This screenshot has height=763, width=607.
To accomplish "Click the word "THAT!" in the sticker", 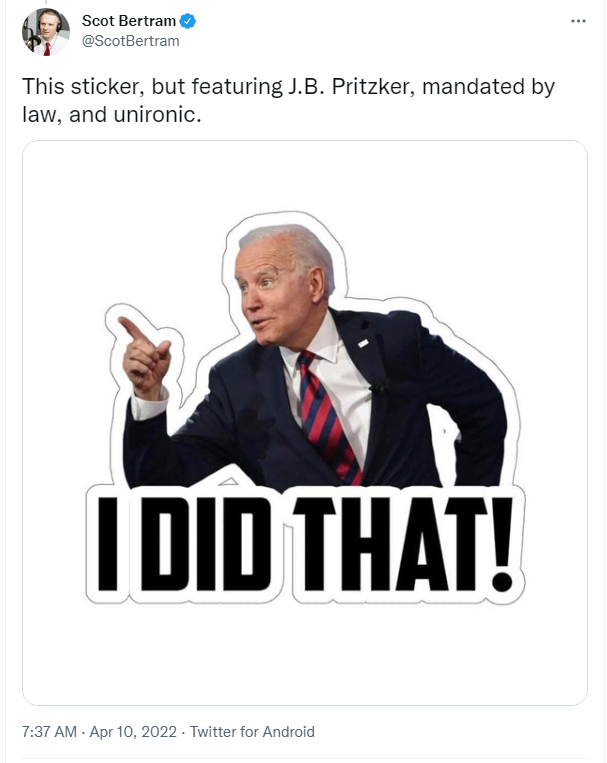I will point(404,545).
